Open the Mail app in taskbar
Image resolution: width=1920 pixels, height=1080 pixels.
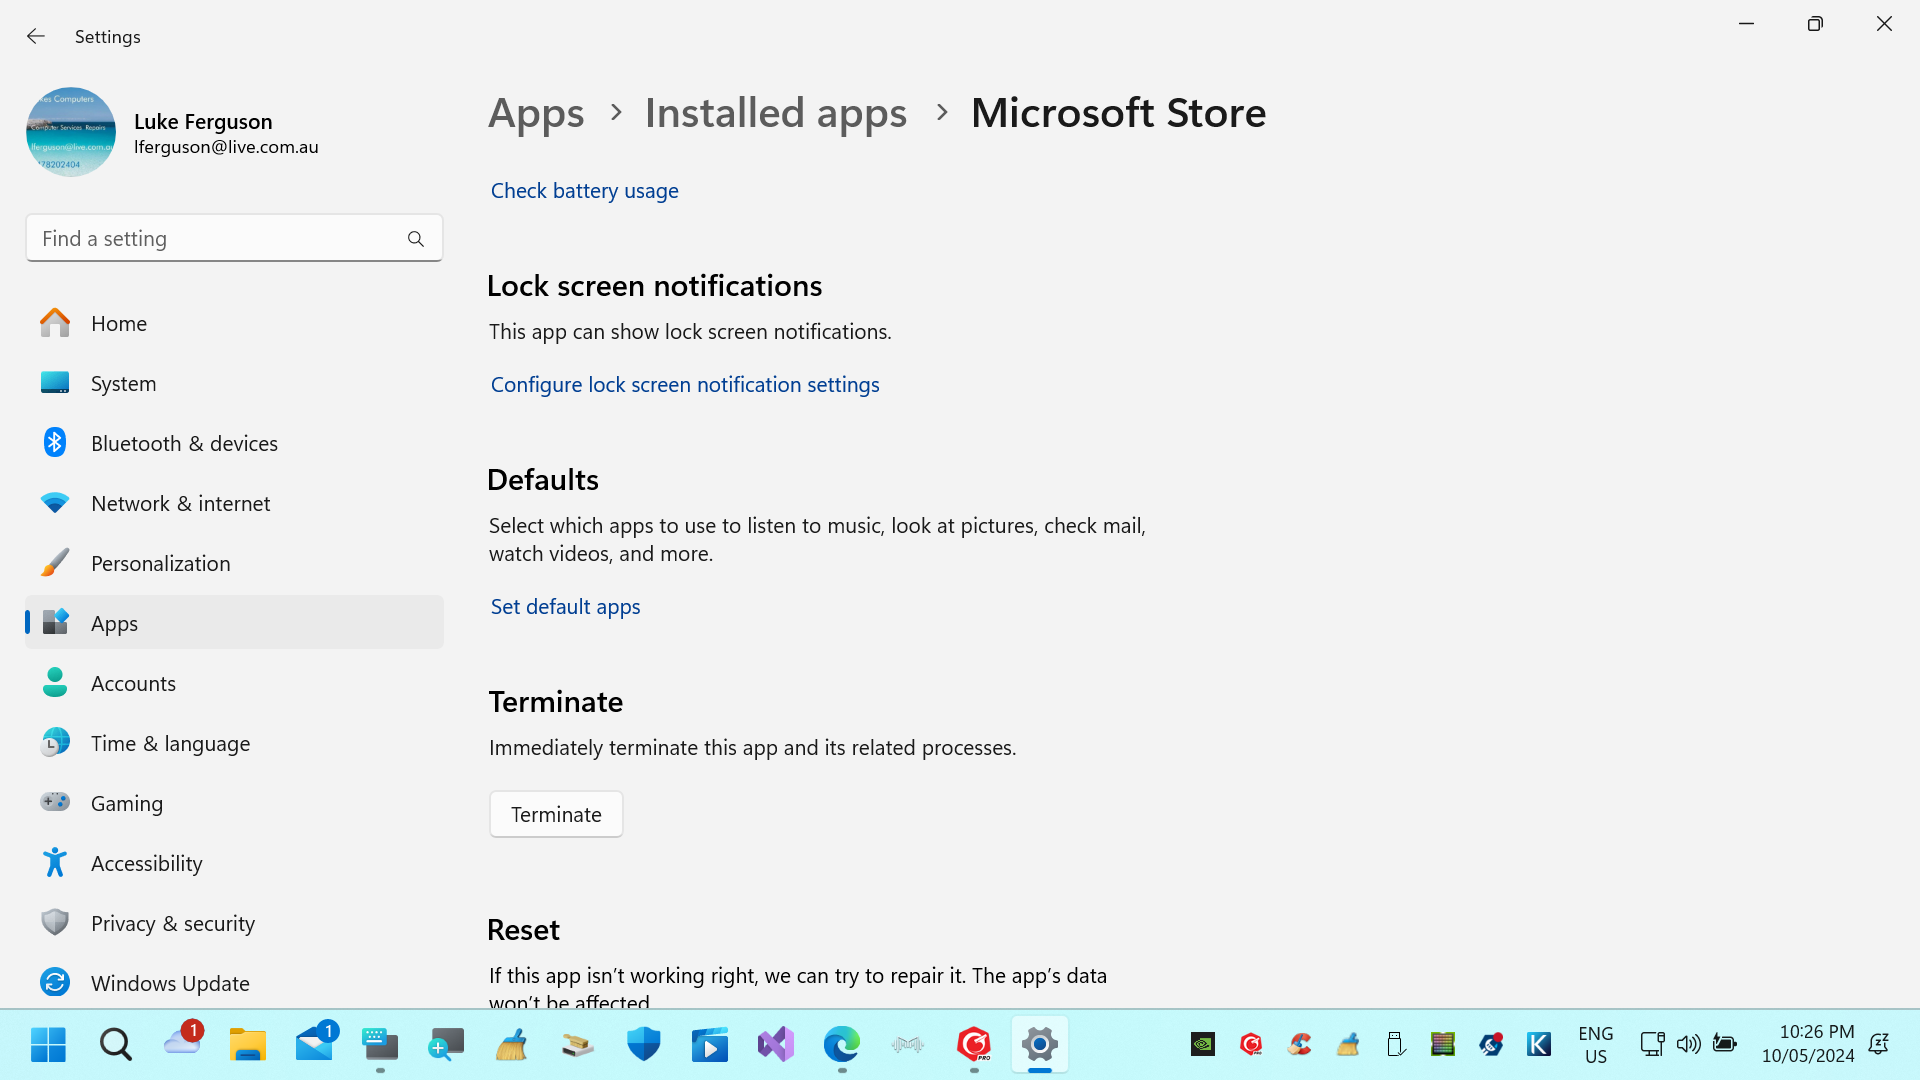coord(315,1043)
